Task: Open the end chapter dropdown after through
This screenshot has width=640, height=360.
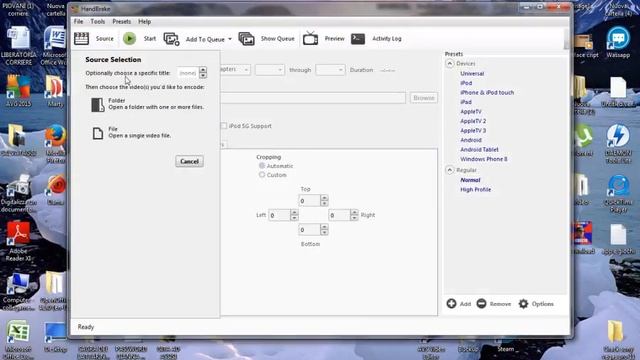Action: pos(330,70)
